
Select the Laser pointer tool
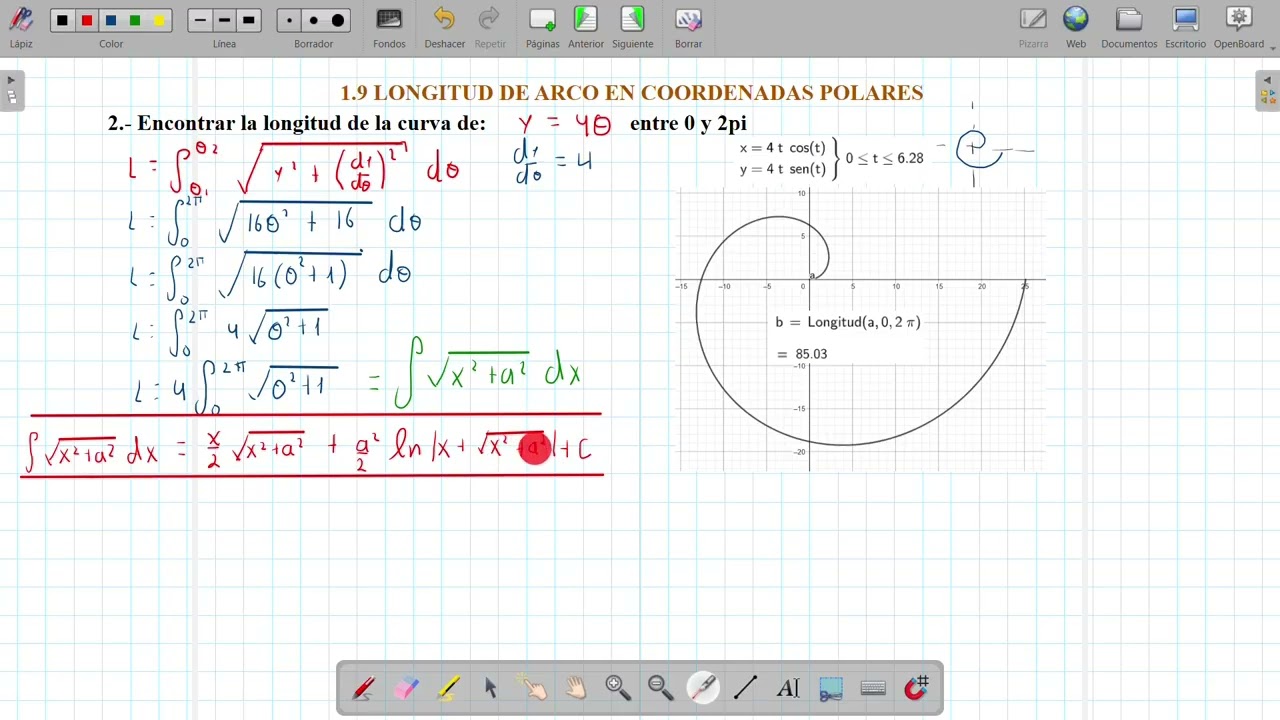[703, 688]
